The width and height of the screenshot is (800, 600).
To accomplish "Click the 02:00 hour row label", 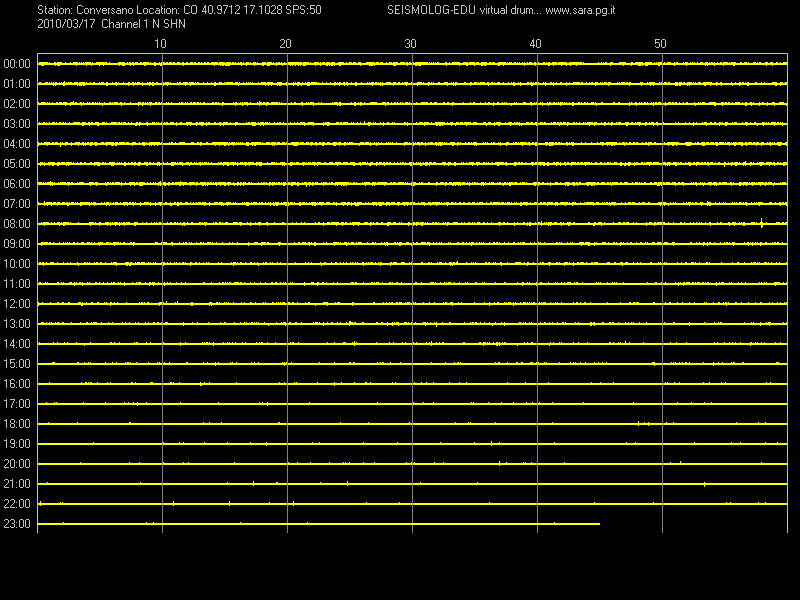I will tap(17, 104).
